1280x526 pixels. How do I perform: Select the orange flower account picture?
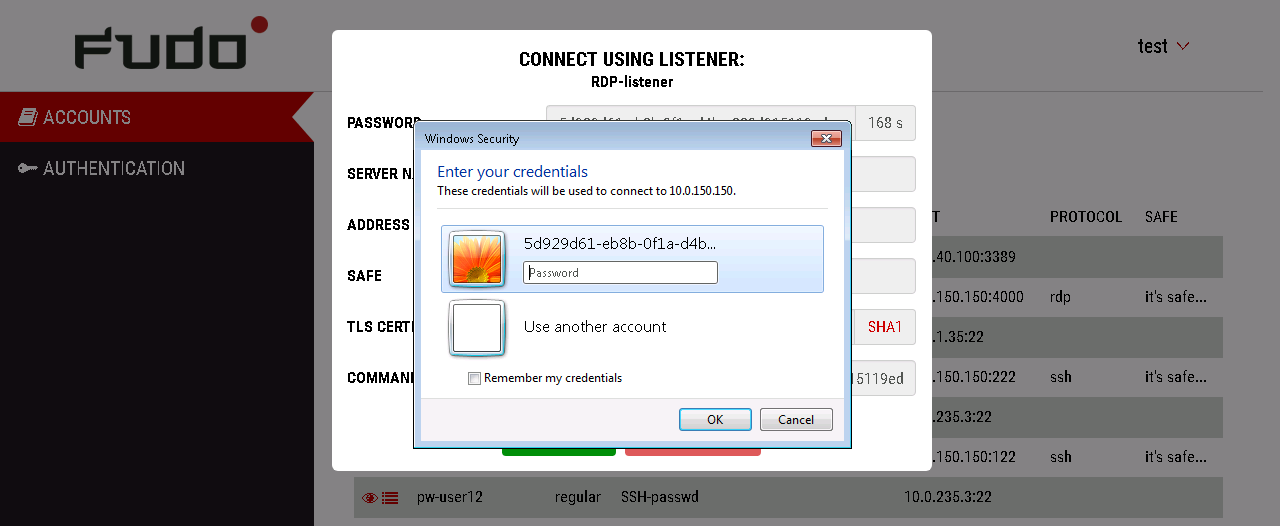[x=477, y=258]
